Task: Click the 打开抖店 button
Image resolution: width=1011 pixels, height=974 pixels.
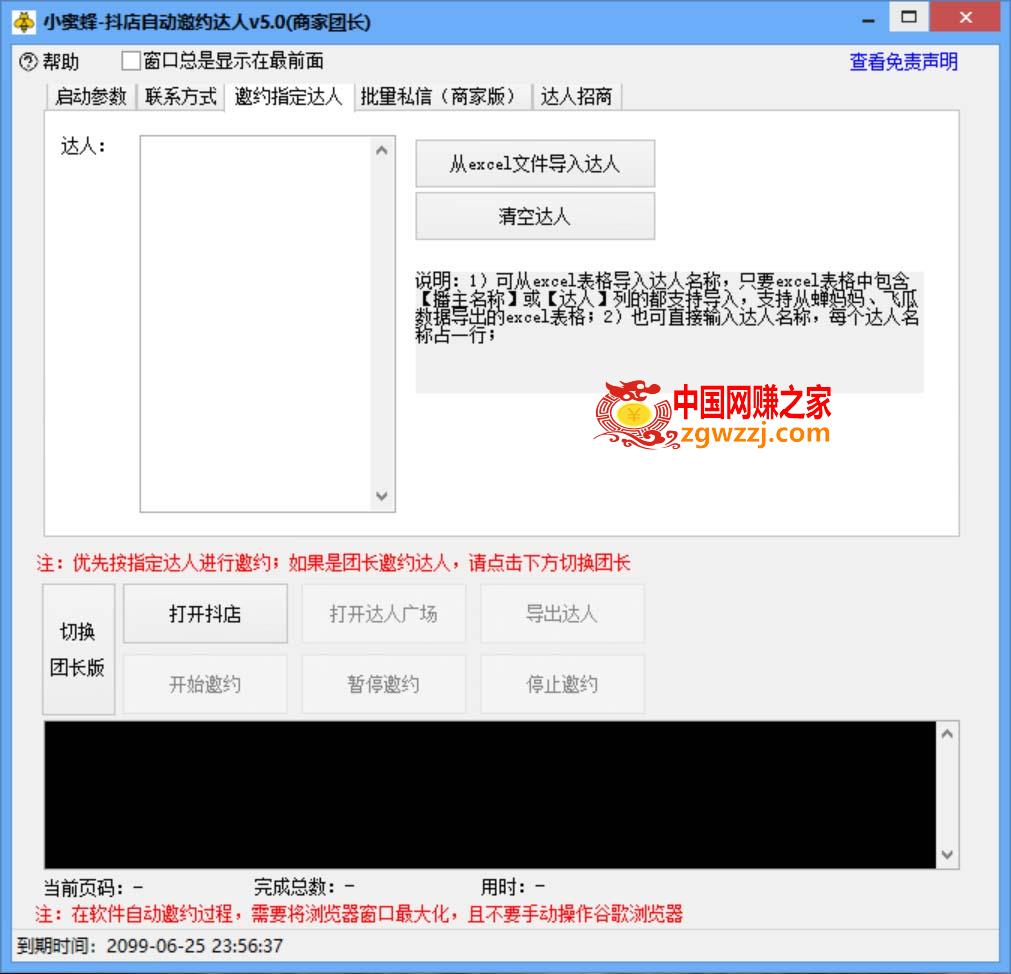Action: coord(205,614)
